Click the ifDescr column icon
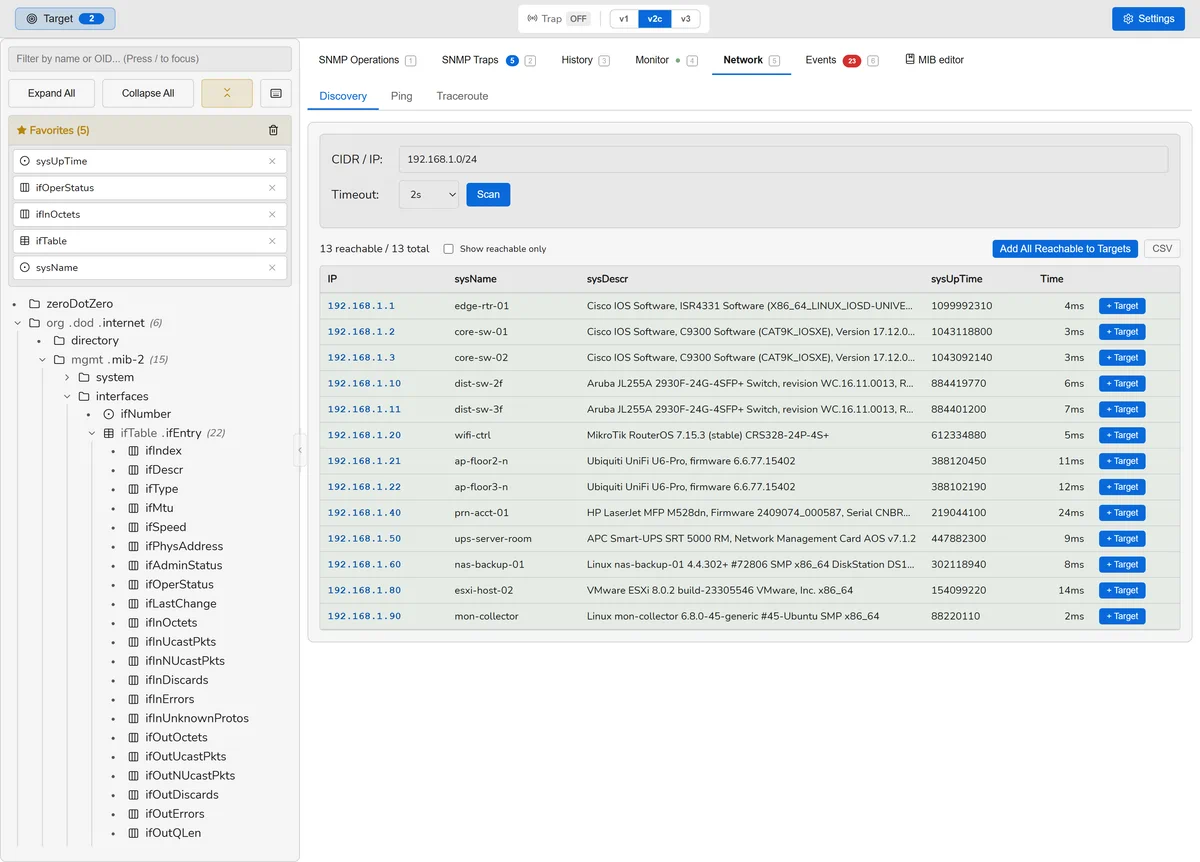Image resolution: width=1200 pixels, height=862 pixels. point(134,470)
